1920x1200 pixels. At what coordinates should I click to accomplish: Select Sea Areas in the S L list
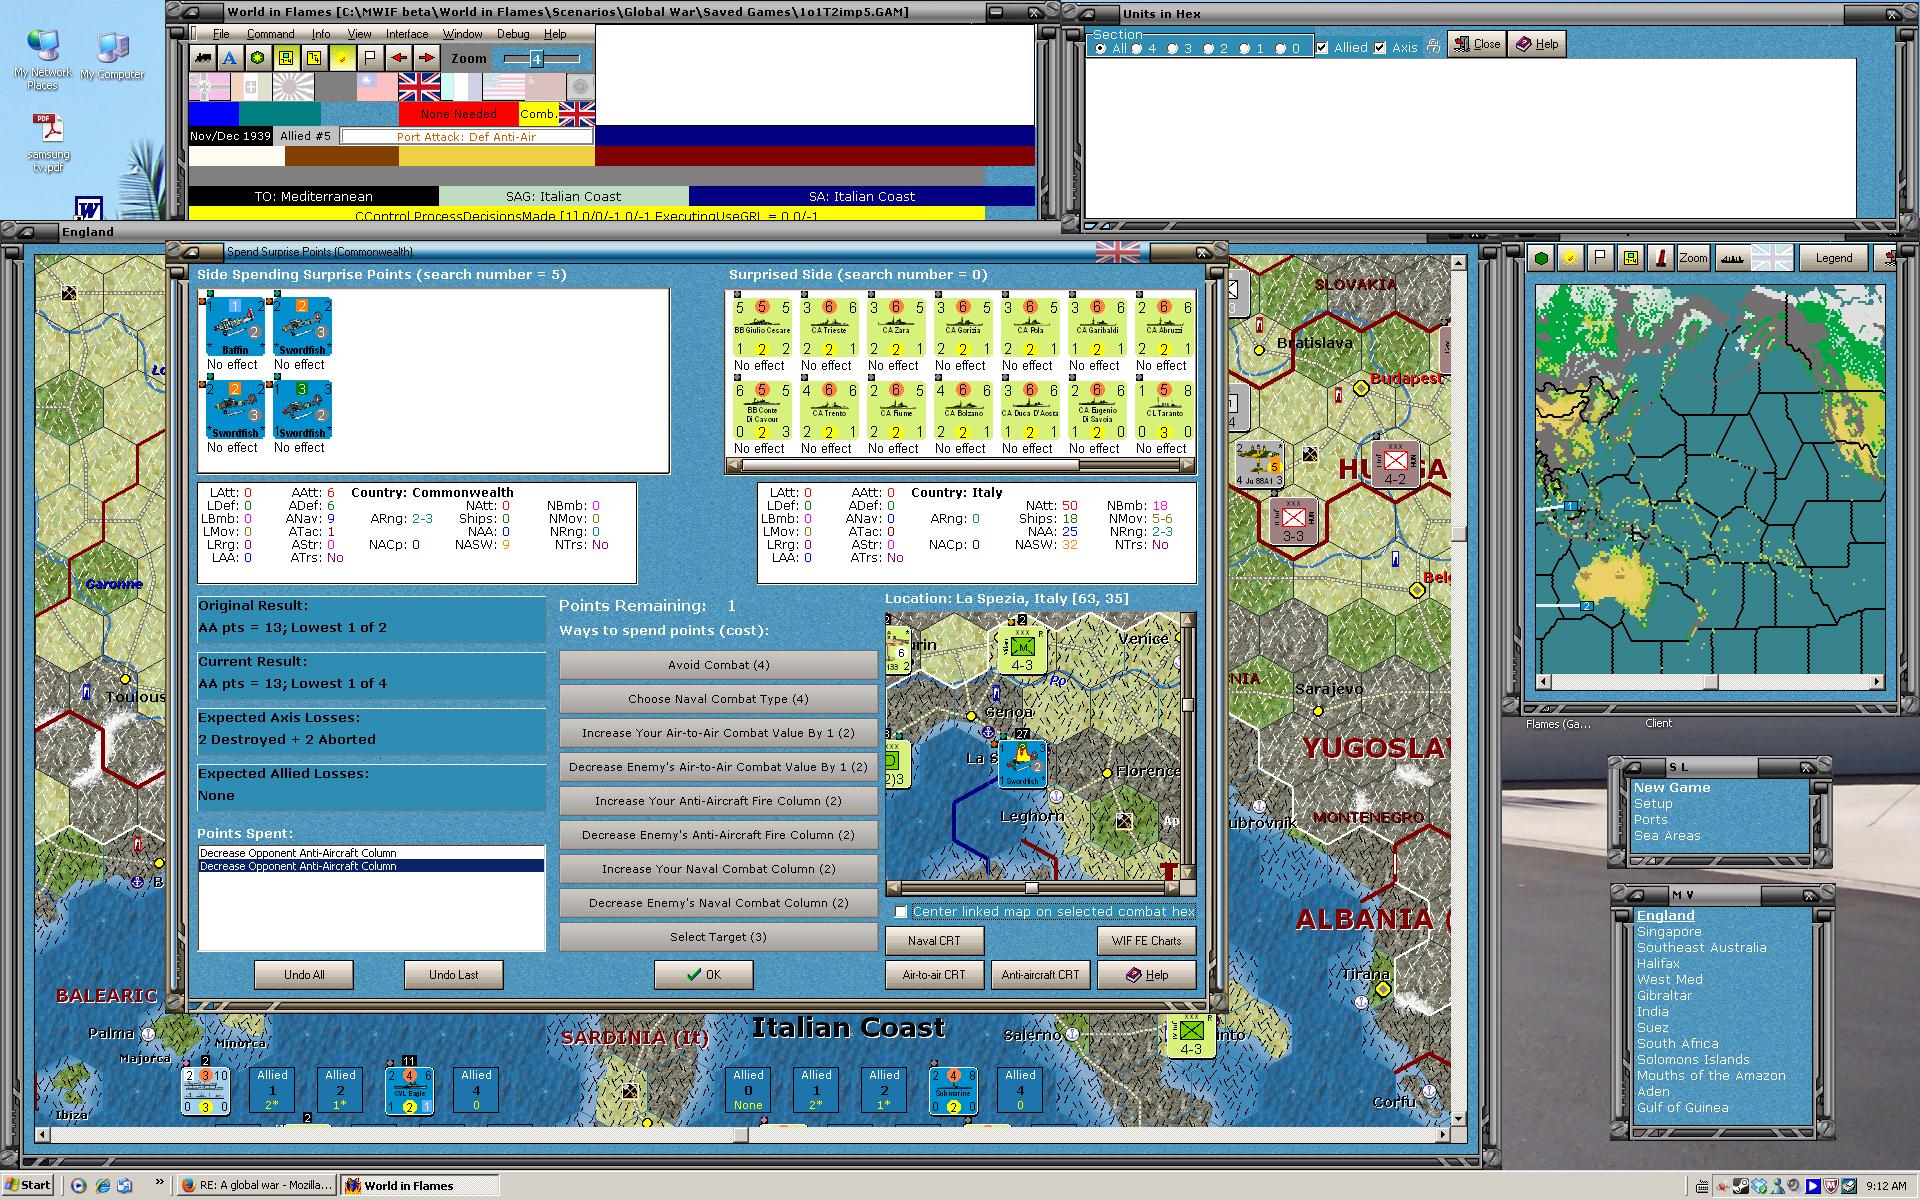pos(1667,836)
